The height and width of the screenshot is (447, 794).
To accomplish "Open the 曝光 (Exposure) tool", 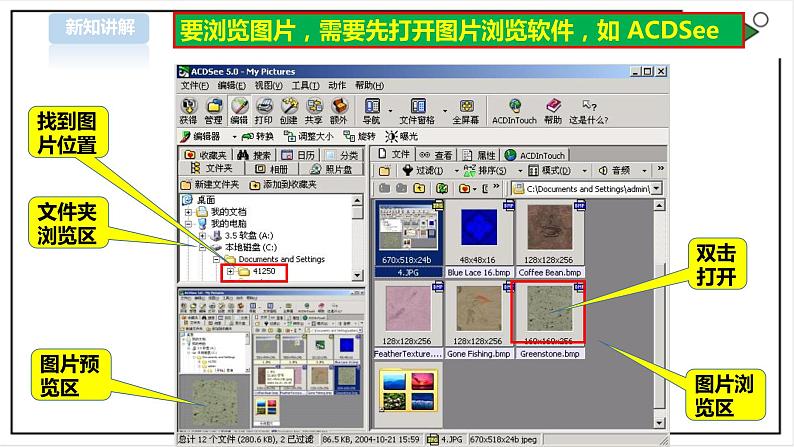I will coord(401,136).
